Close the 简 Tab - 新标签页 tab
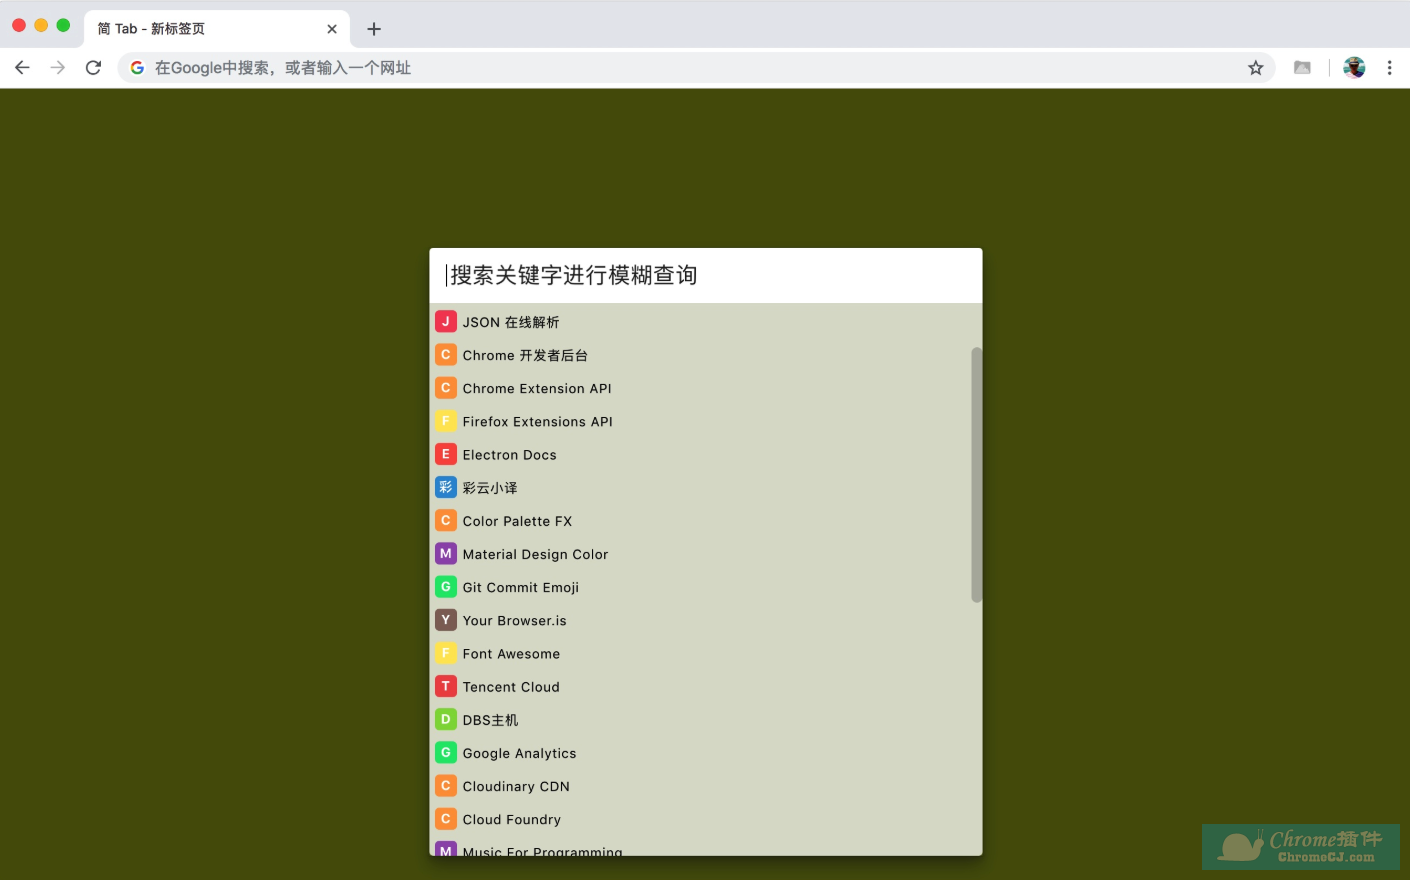 (x=332, y=29)
